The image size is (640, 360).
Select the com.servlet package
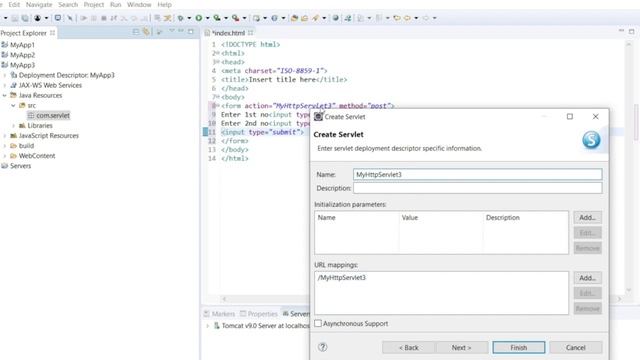(x=53, y=116)
